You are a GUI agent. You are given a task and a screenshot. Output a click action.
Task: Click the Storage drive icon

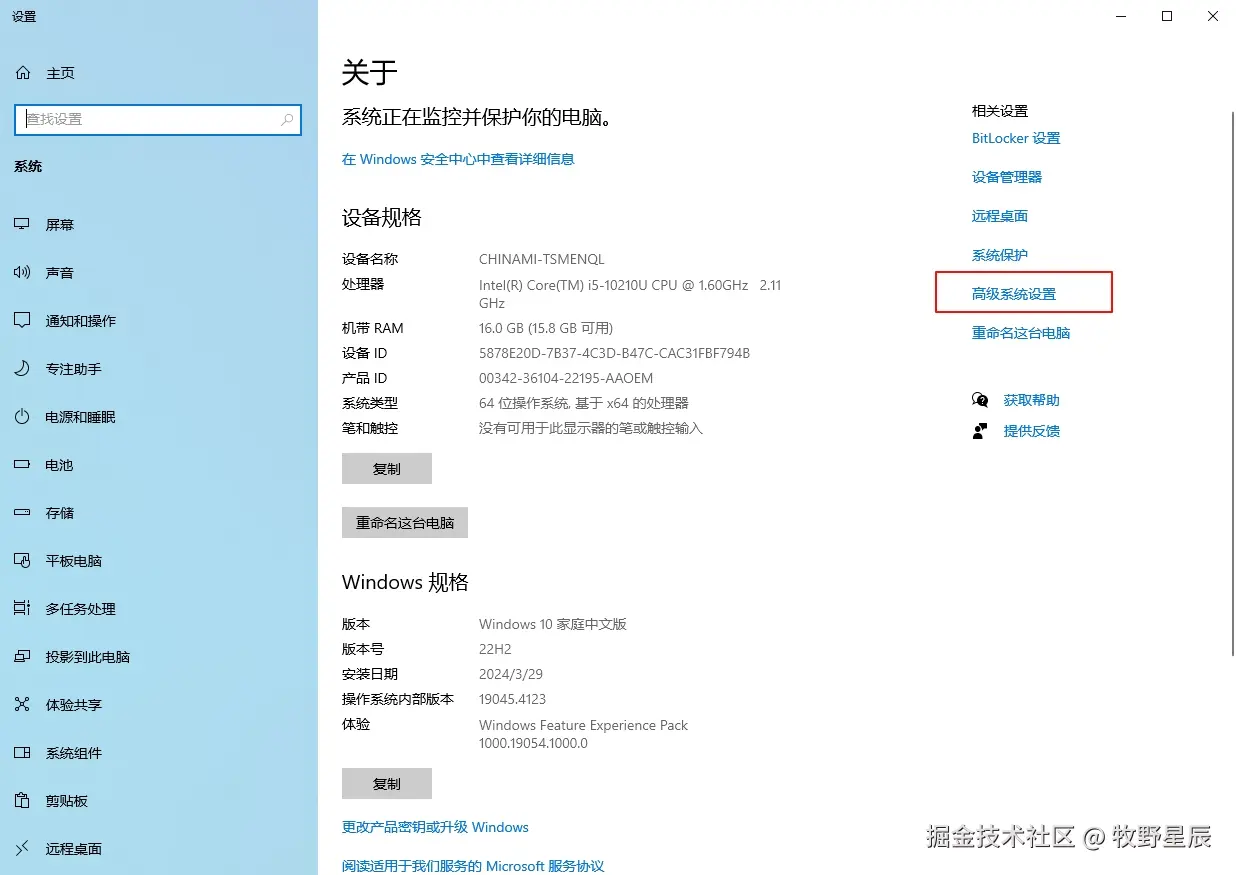tap(22, 513)
